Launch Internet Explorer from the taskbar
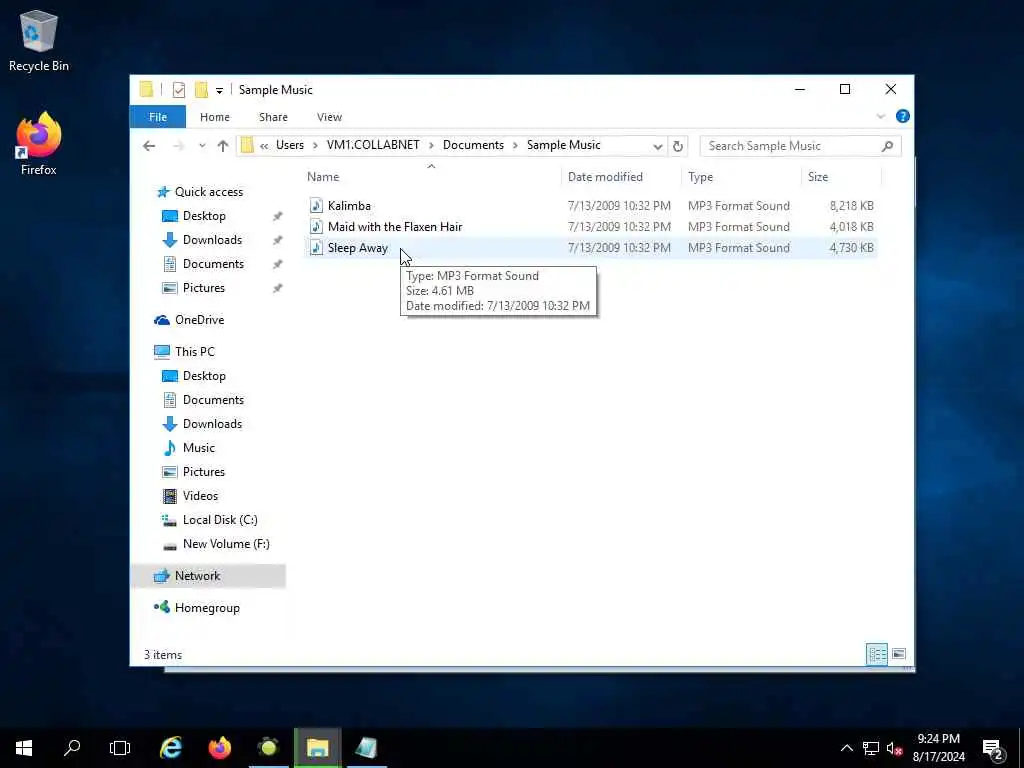 tap(171, 748)
